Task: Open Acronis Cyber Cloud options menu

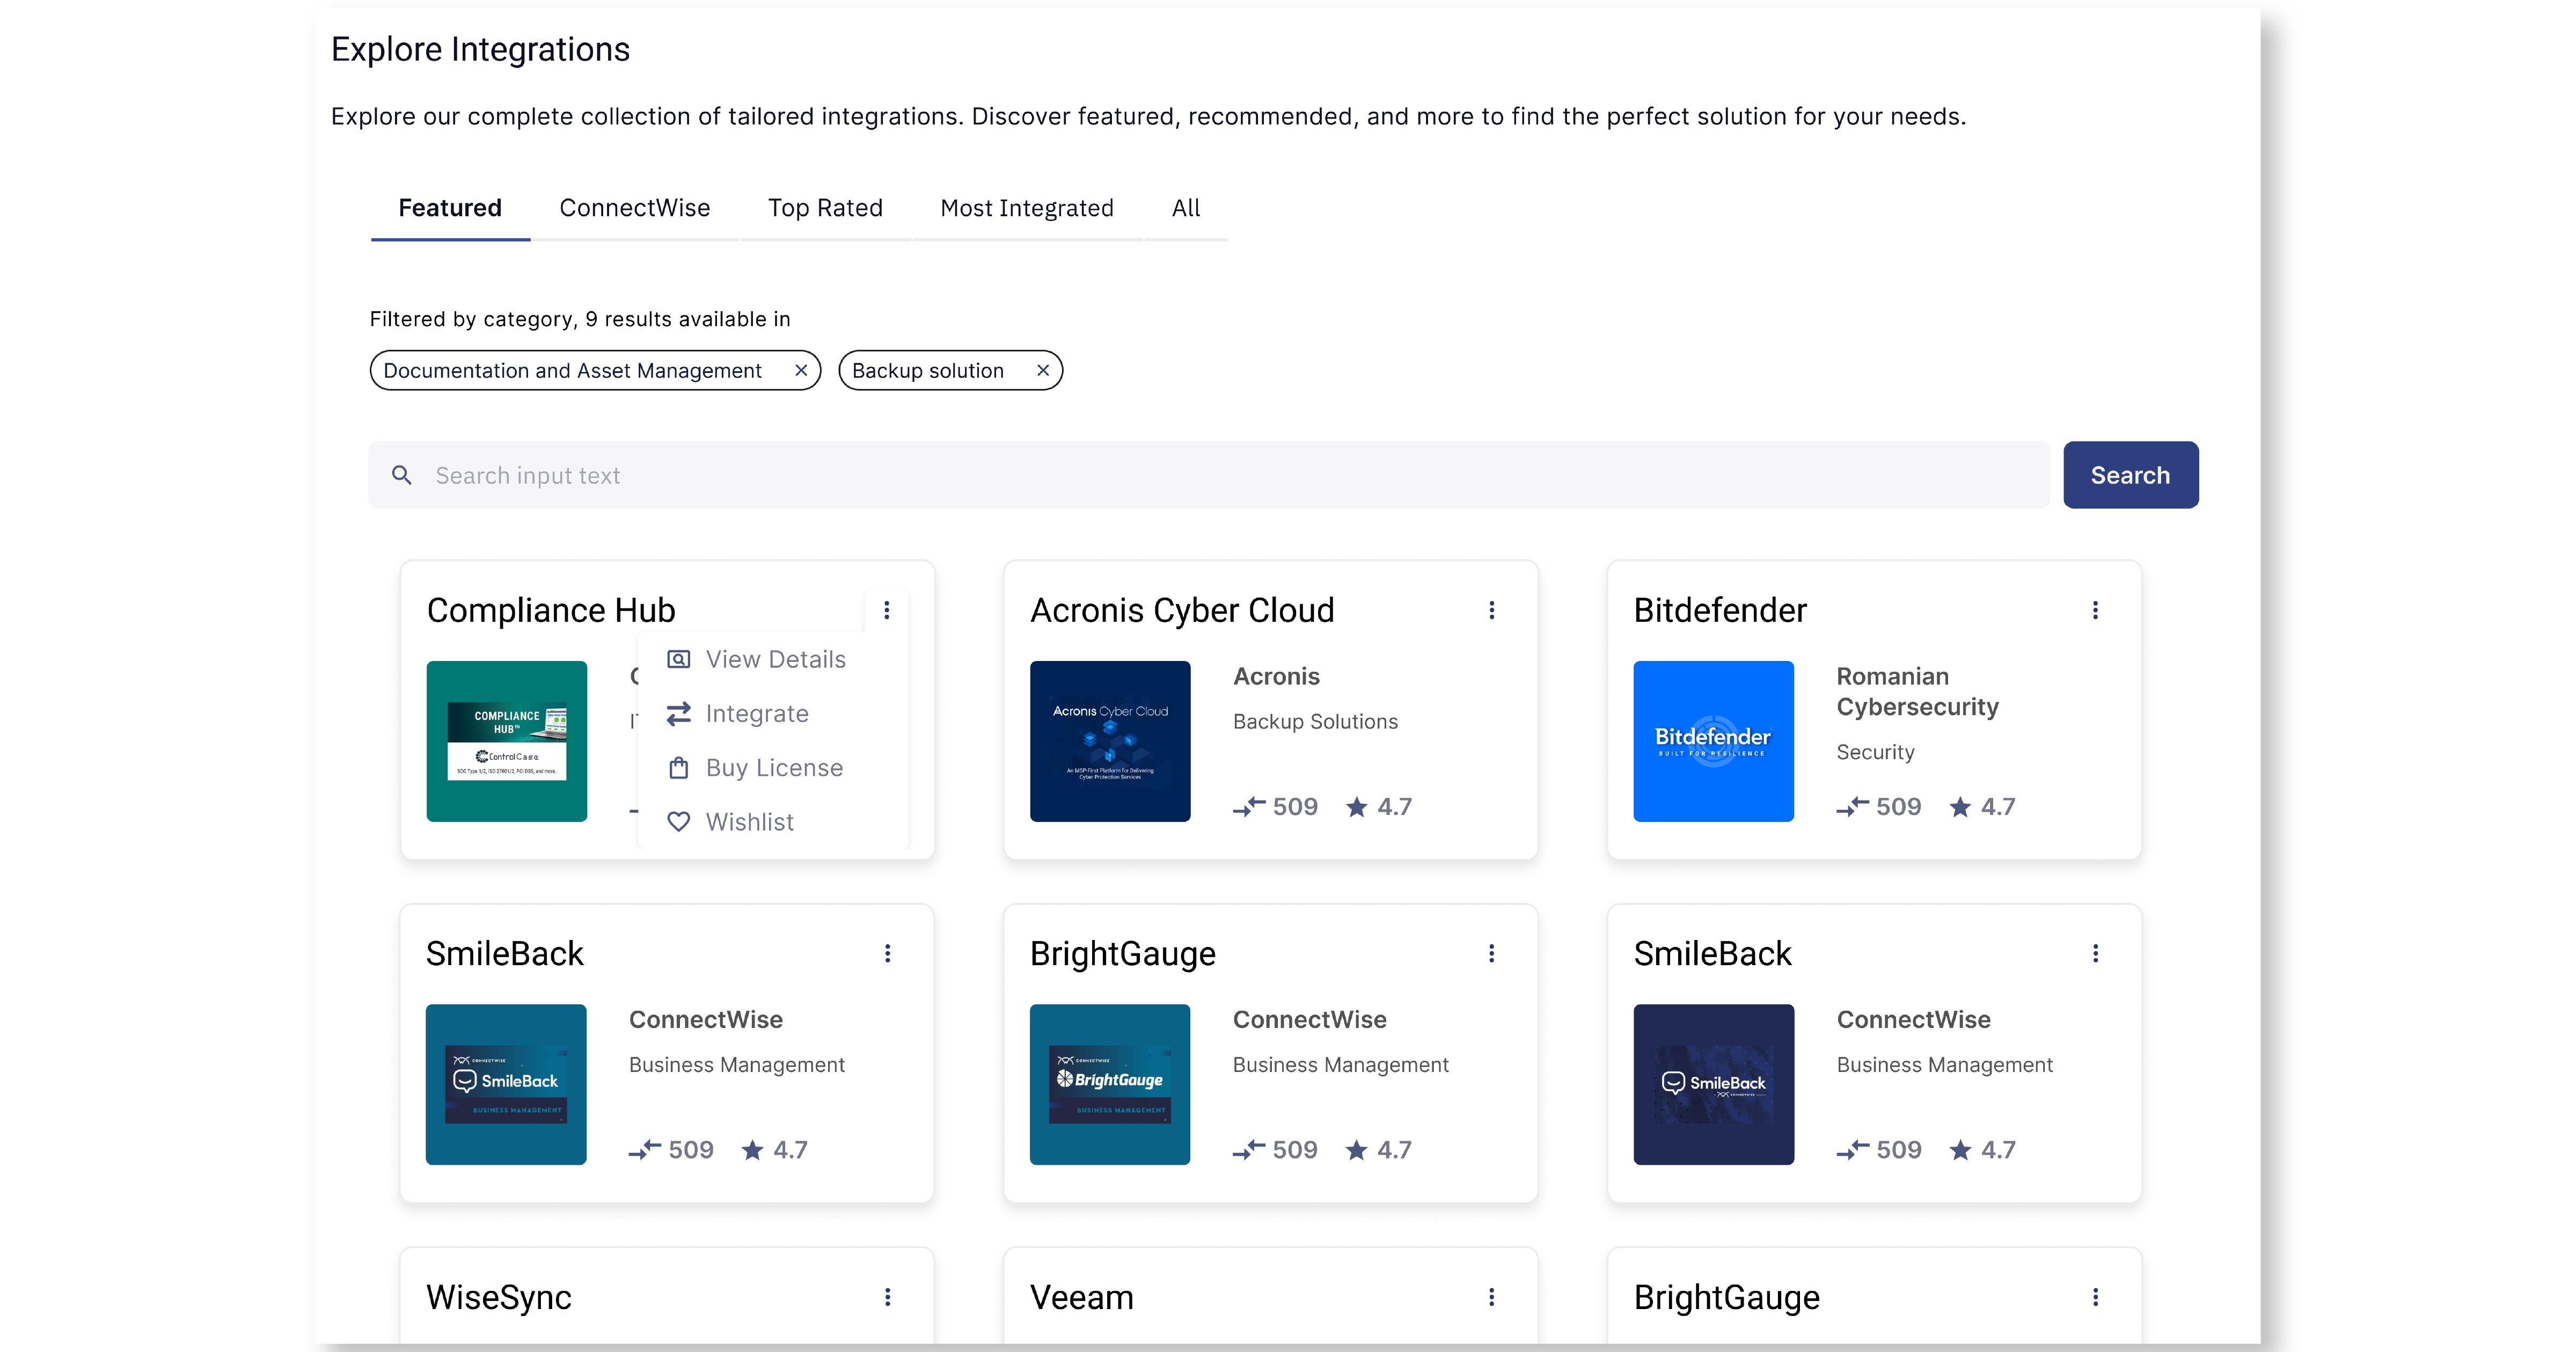Action: 1491,610
